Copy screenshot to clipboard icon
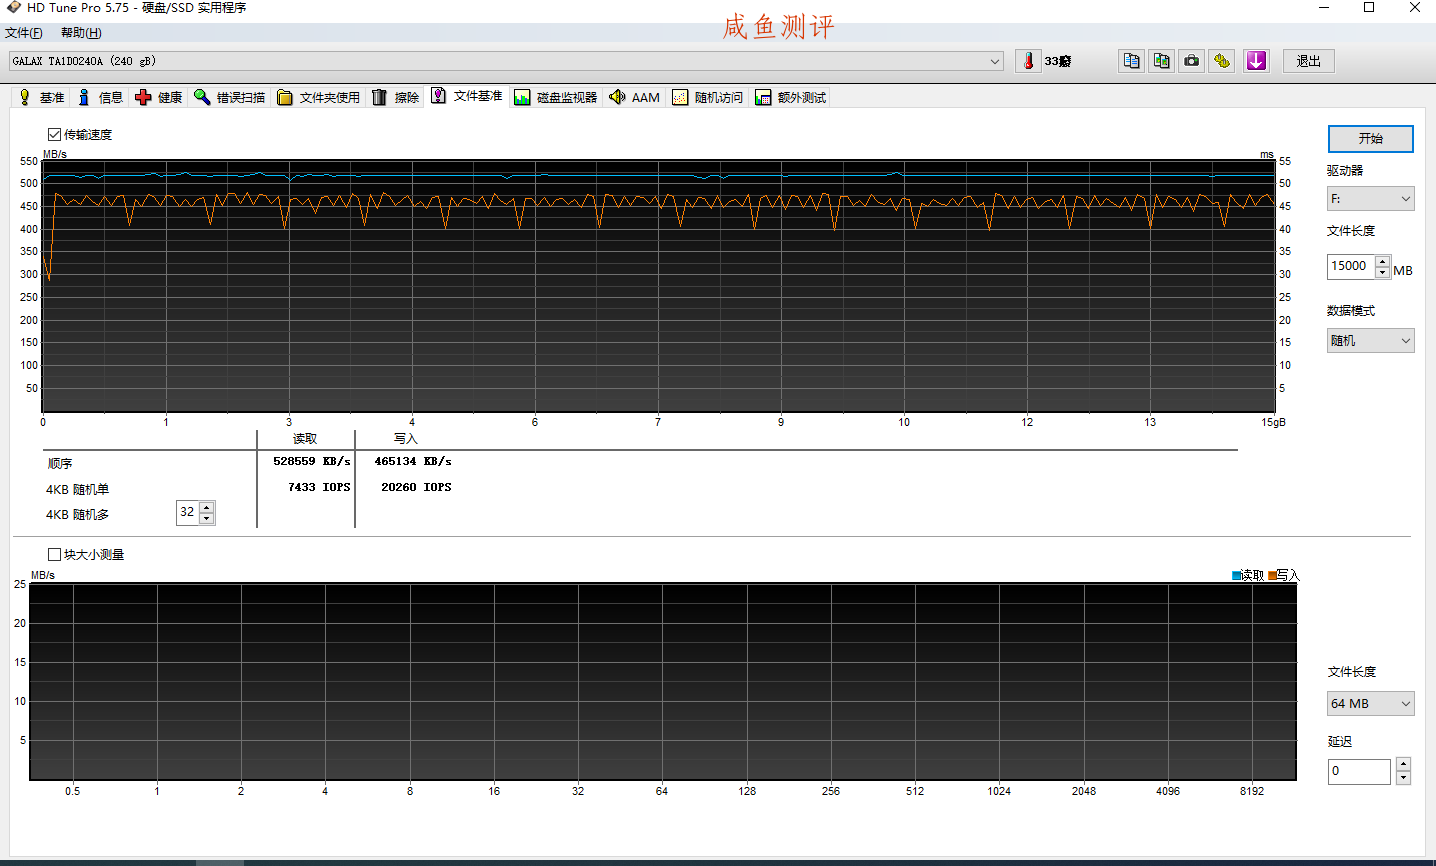Viewport: 1436px width, 866px height. point(1161,61)
